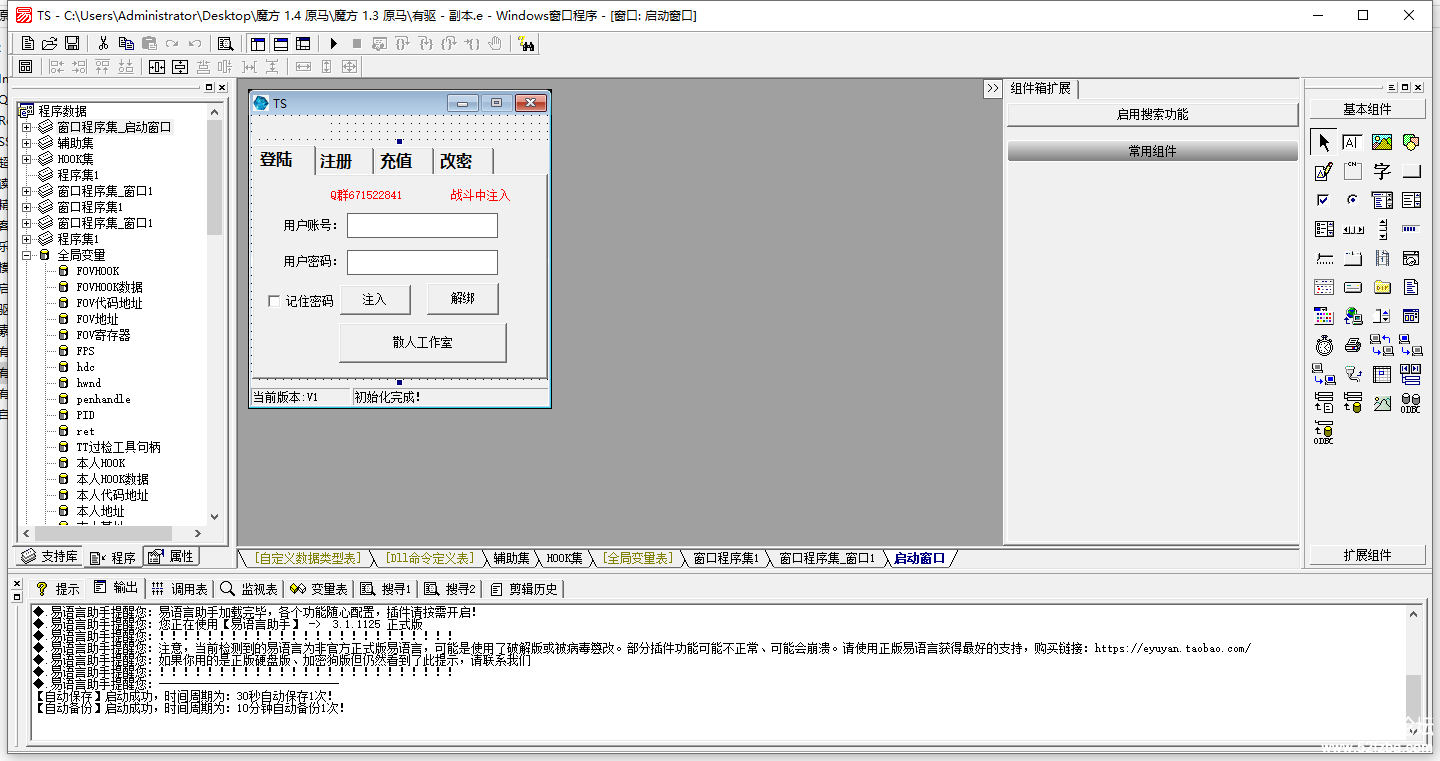This screenshot has height=761, width=1440.
Task: Select the progress bar component icon
Action: tap(1411, 229)
